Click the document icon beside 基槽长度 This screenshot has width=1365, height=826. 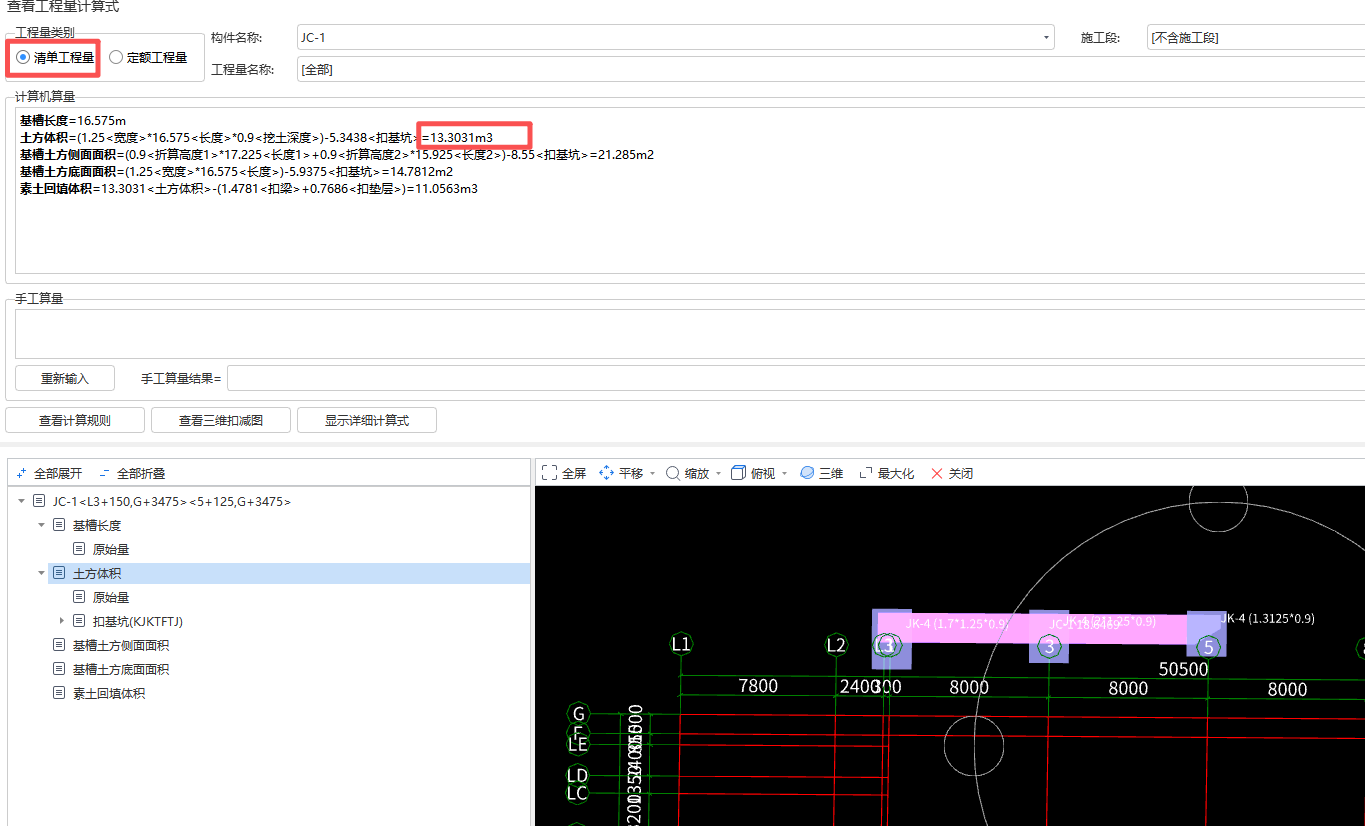pyautogui.click(x=58, y=525)
